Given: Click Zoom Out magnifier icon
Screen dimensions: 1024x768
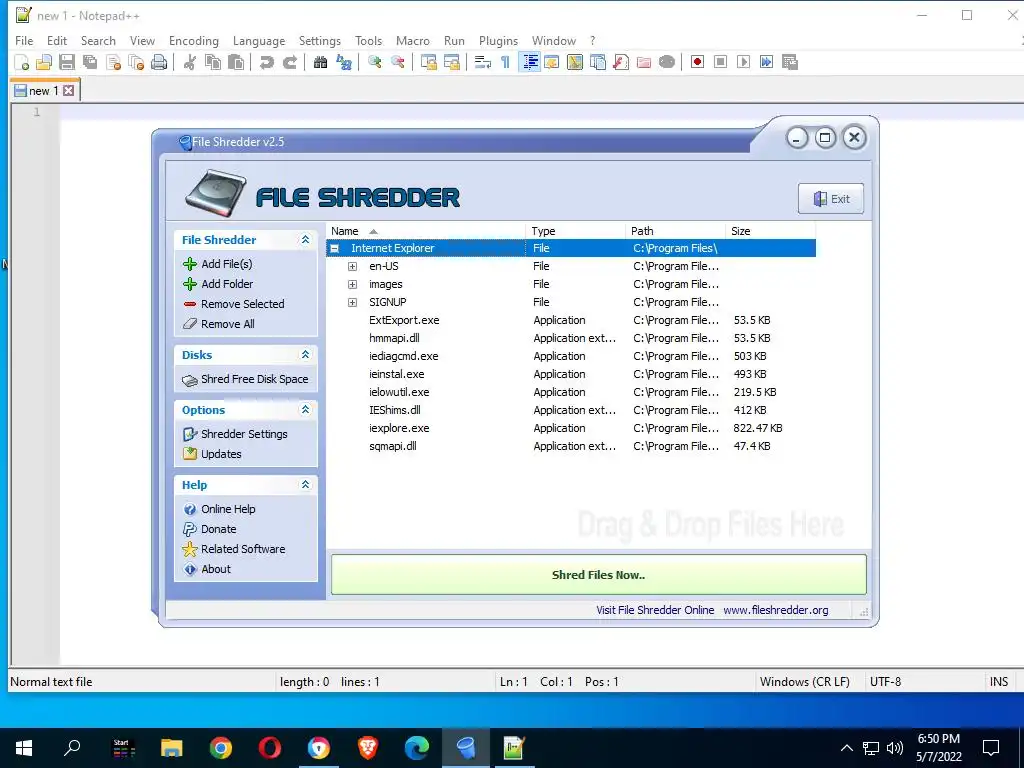Looking at the screenshot, I should click(398, 62).
